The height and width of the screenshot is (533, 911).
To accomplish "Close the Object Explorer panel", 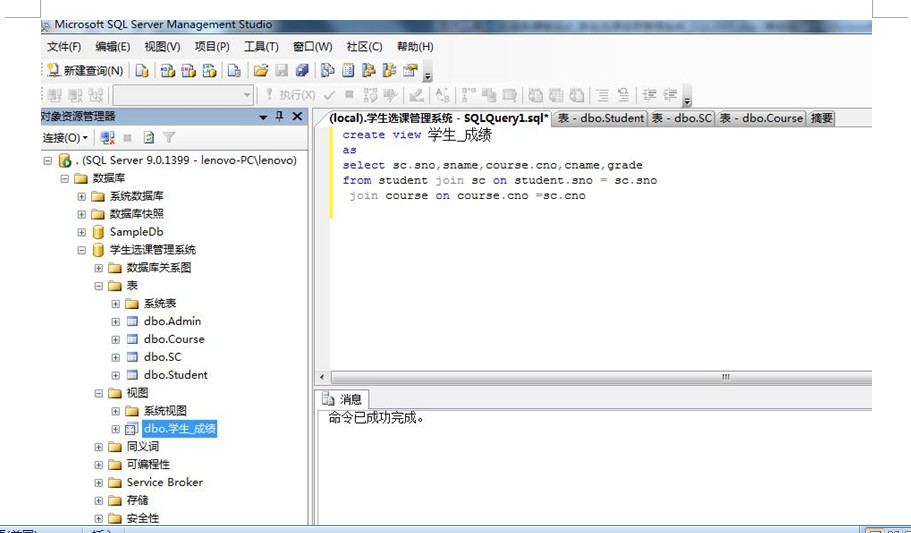I will point(297,117).
